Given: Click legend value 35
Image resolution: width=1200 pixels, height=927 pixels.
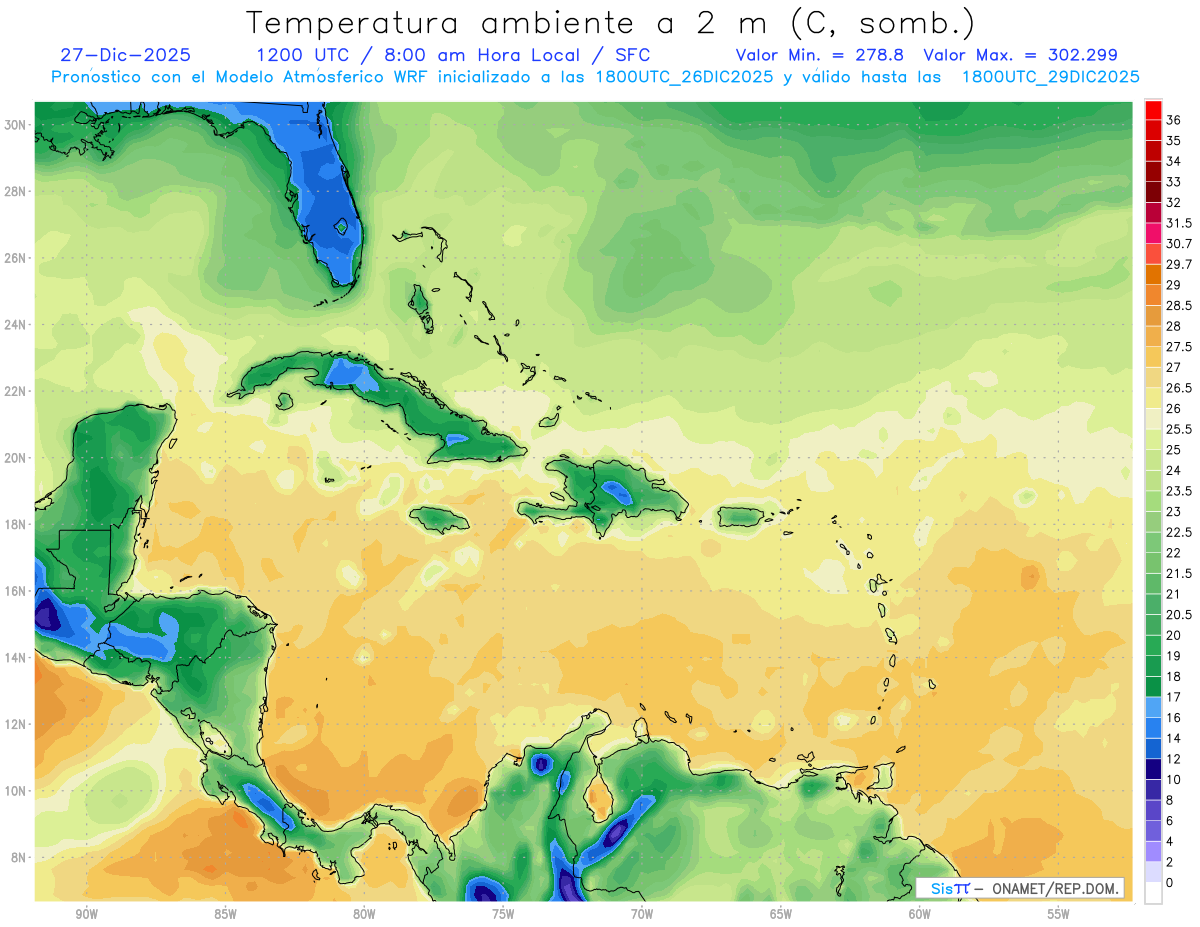Looking at the screenshot, I should pyautogui.click(x=1173, y=141).
